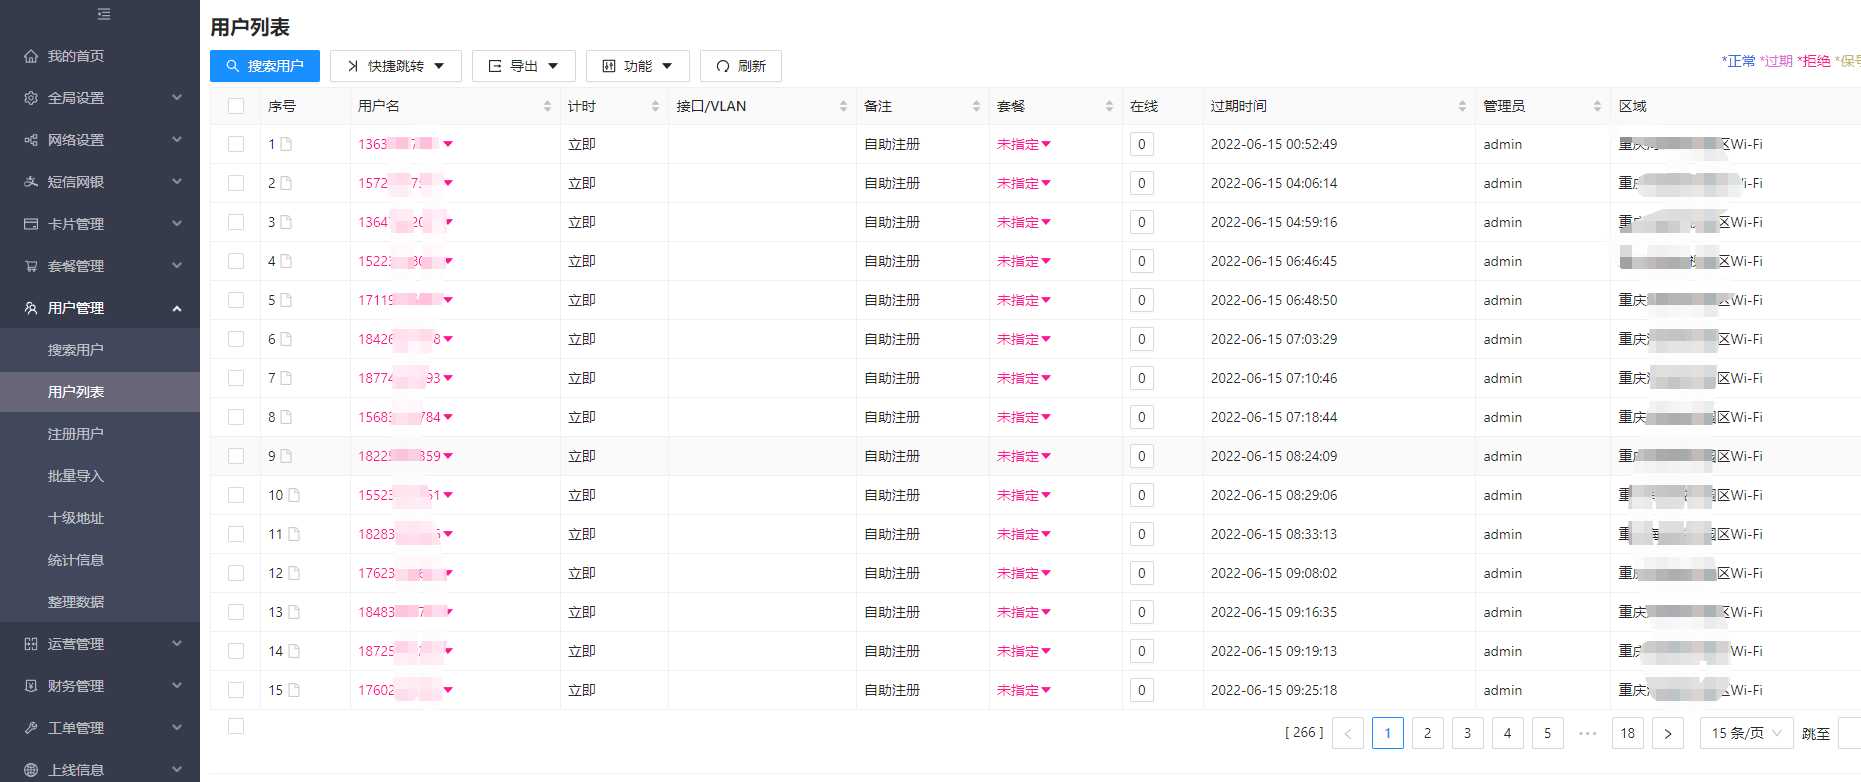Click the 跳至 page jump input field
The image size is (1861, 782).
(x=1849, y=733)
